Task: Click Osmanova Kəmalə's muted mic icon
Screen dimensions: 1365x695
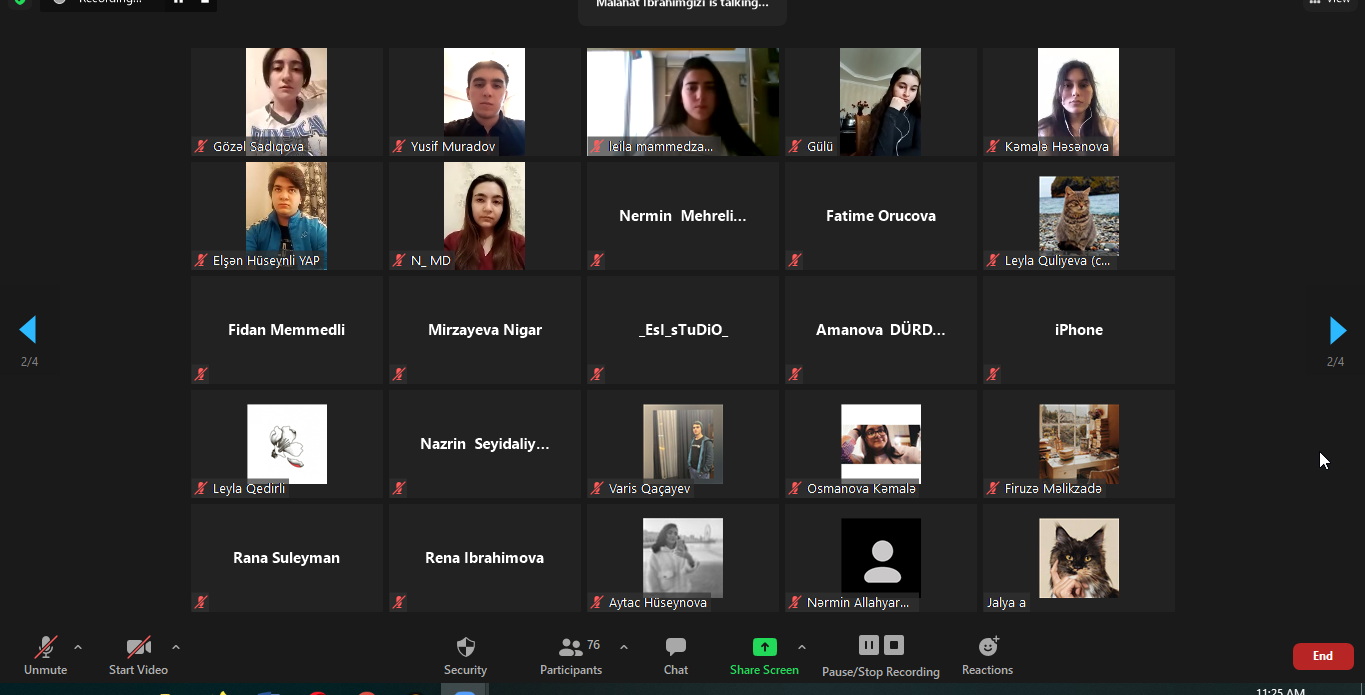Action: pyautogui.click(x=795, y=488)
